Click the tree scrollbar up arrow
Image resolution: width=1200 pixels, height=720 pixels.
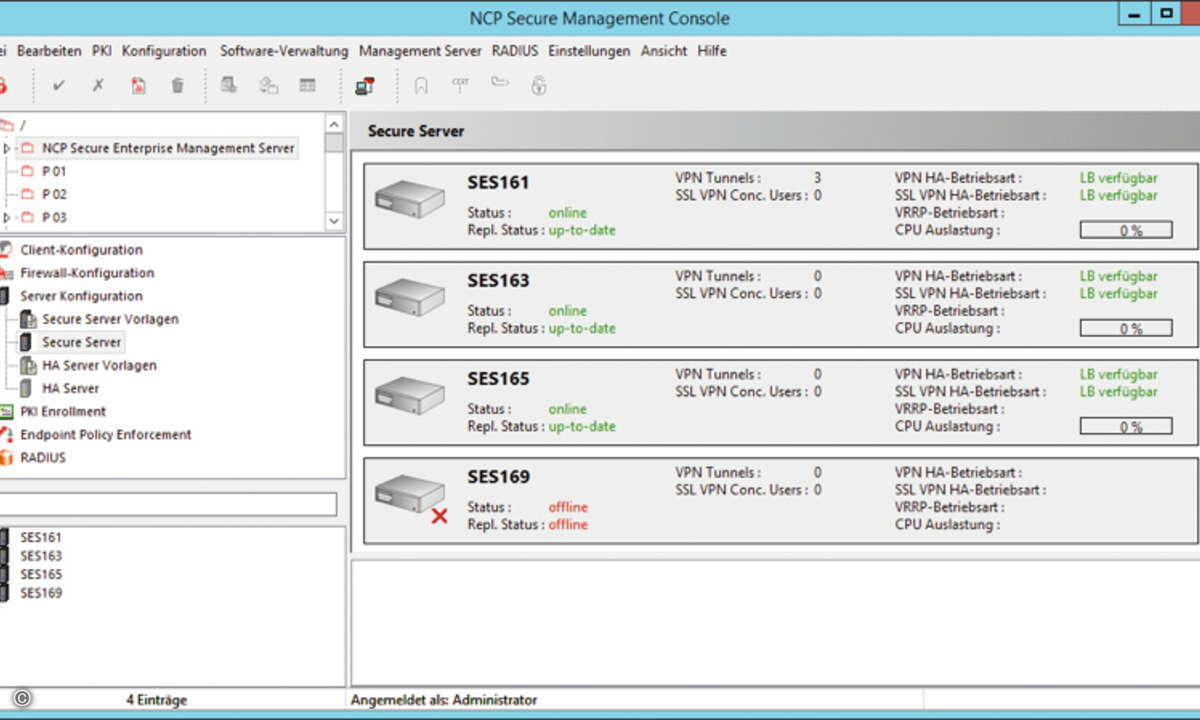click(x=334, y=122)
